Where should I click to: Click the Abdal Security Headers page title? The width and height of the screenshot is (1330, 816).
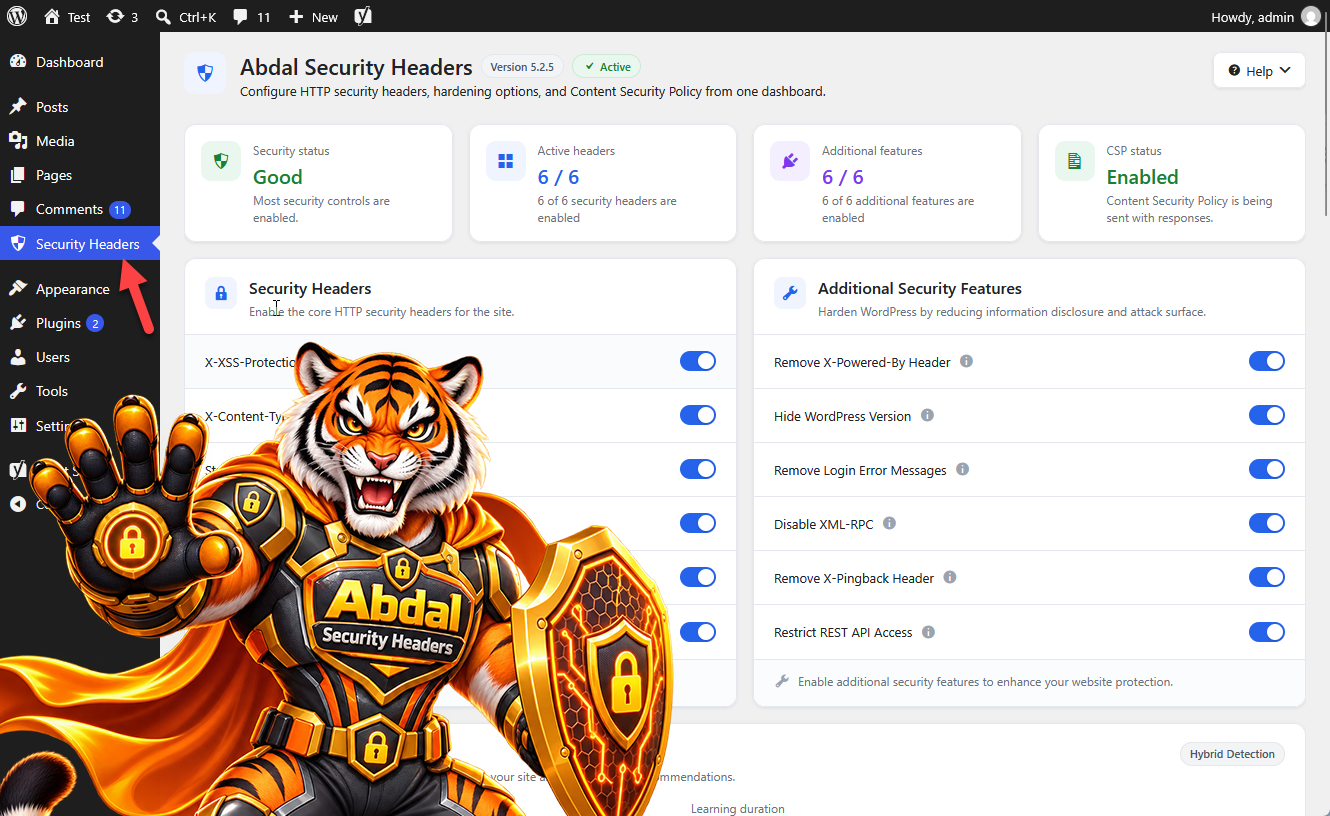(x=356, y=68)
